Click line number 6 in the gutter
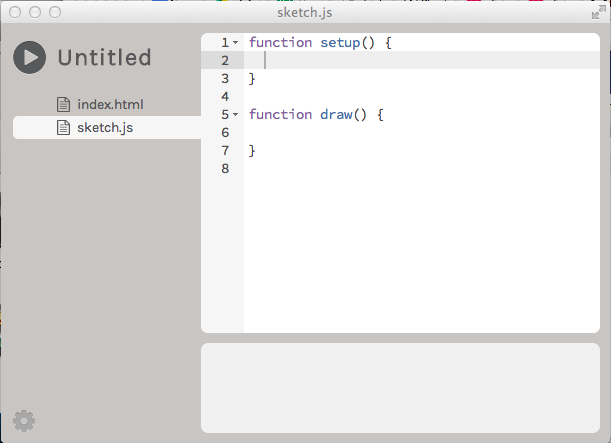The height and width of the screenshot is (443, 611). click(225, 132)
